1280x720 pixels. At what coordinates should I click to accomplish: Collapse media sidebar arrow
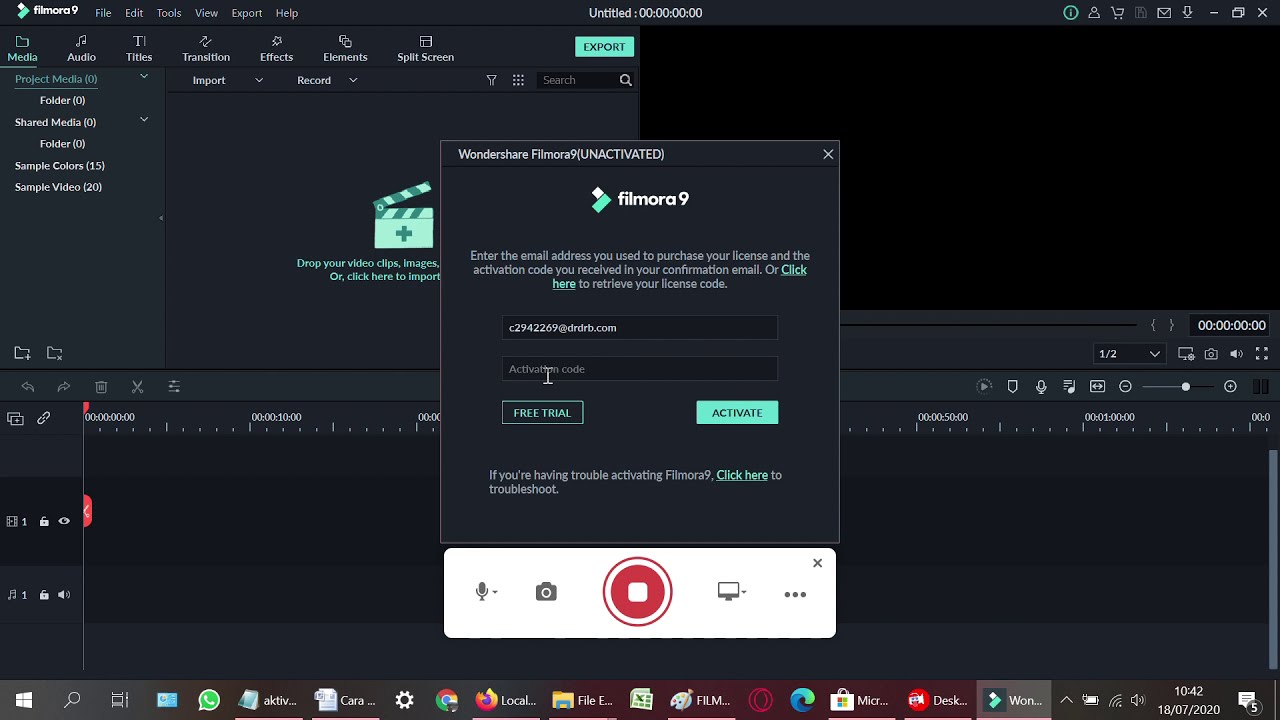pos(161,218)
